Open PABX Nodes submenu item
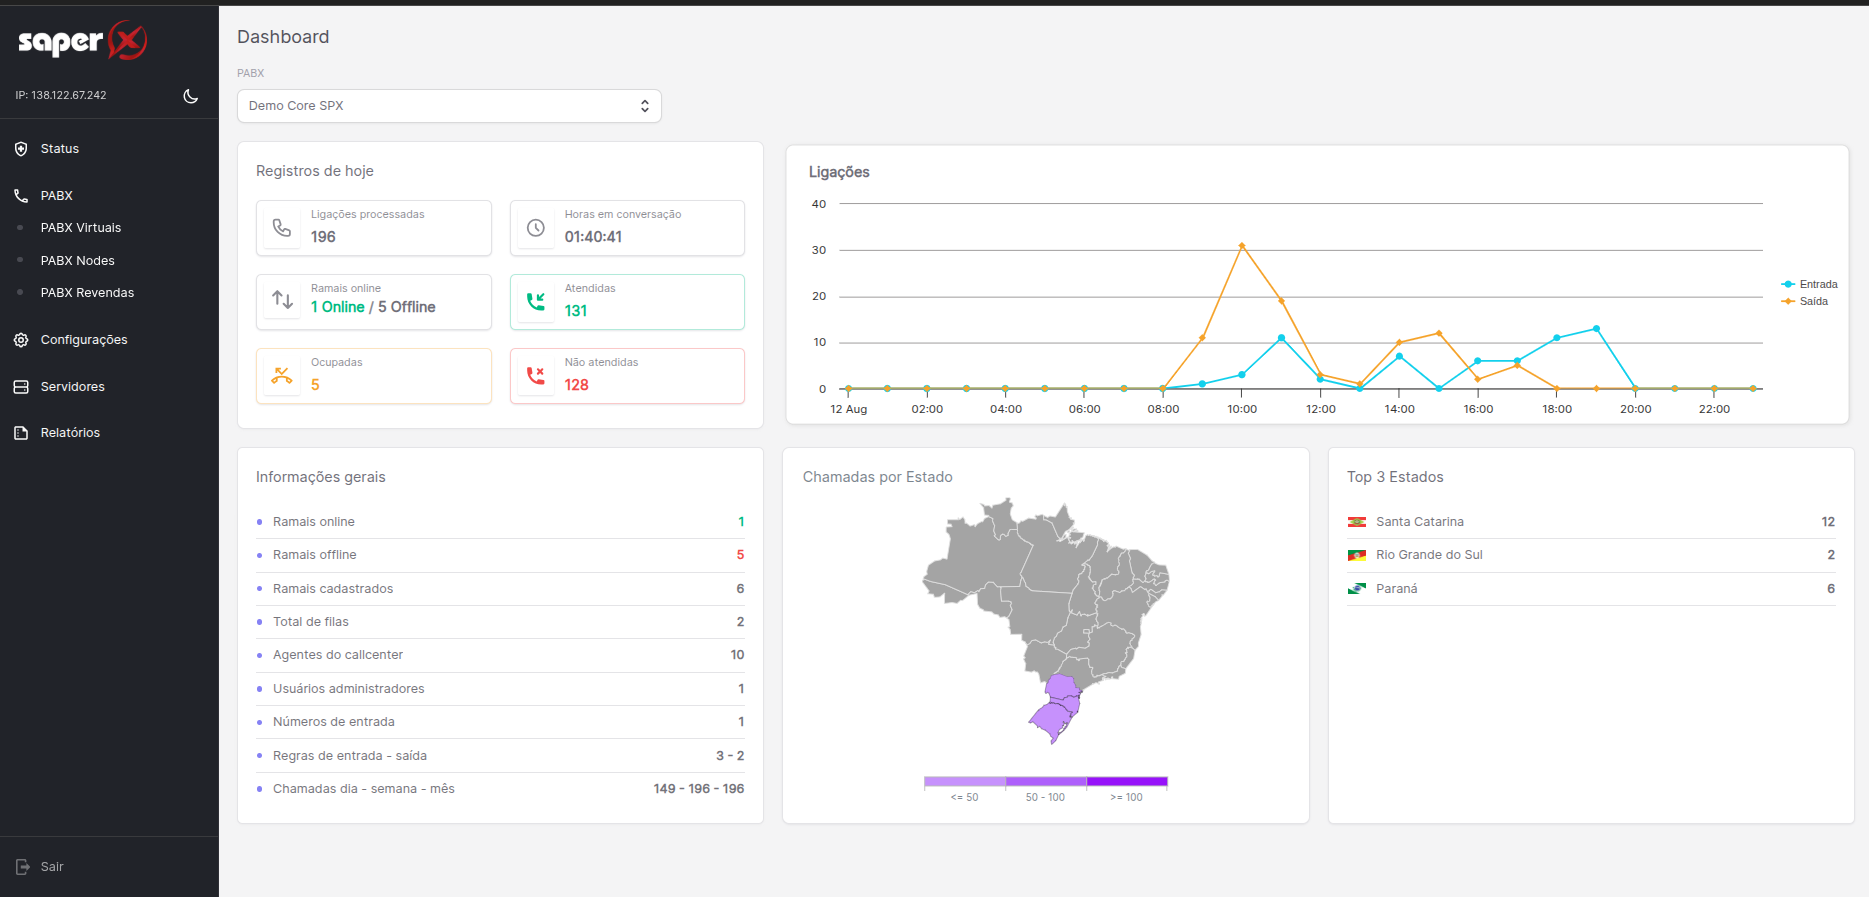This screenshot has width=1869, height=897. pyautogui.click(x=78, y=261)
